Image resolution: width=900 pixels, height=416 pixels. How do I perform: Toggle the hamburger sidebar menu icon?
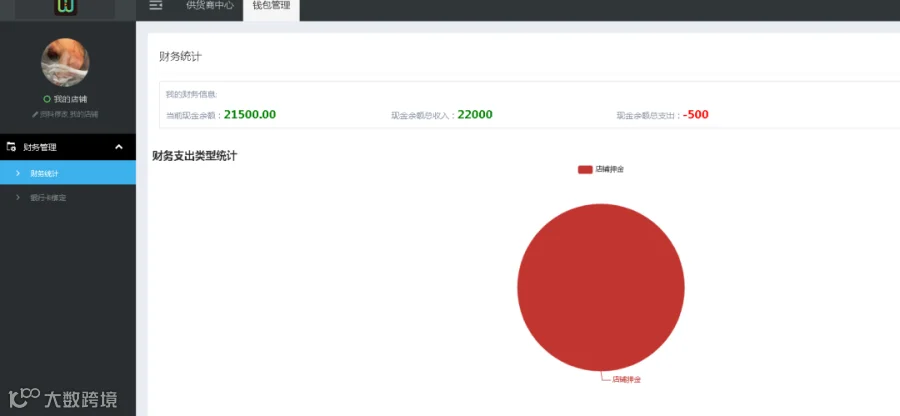pyautogui.click(x=156, y=5)
